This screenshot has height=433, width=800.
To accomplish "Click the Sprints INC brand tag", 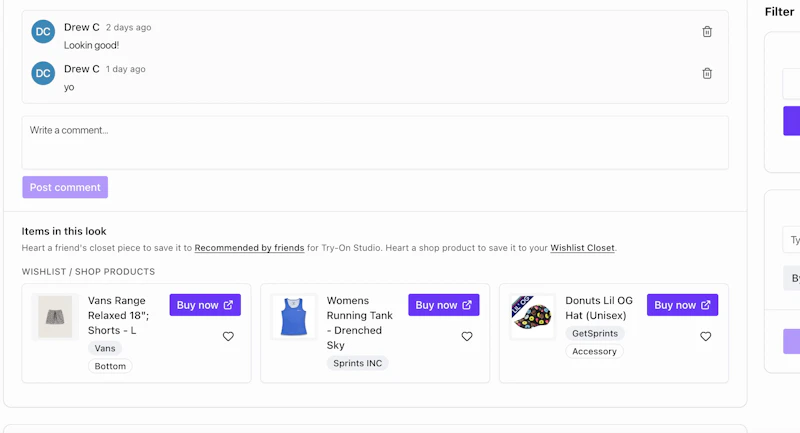I will tap(358, 363).
